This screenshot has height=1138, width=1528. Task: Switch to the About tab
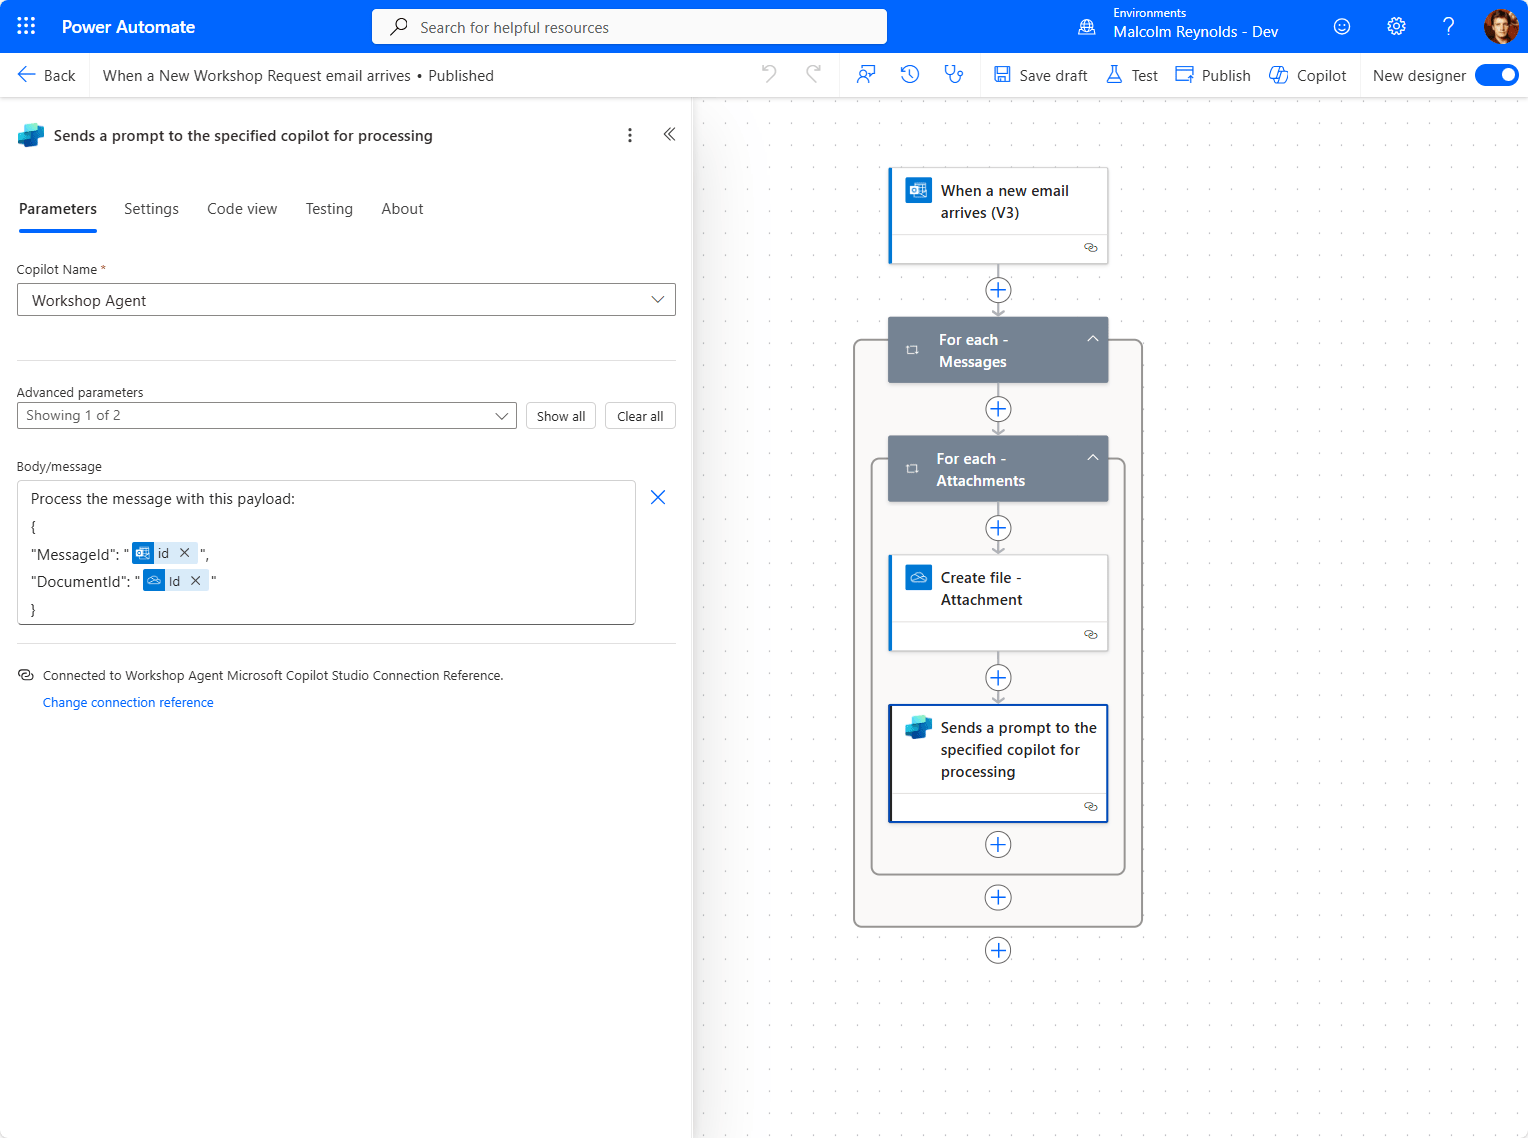[x=402, y=209]
